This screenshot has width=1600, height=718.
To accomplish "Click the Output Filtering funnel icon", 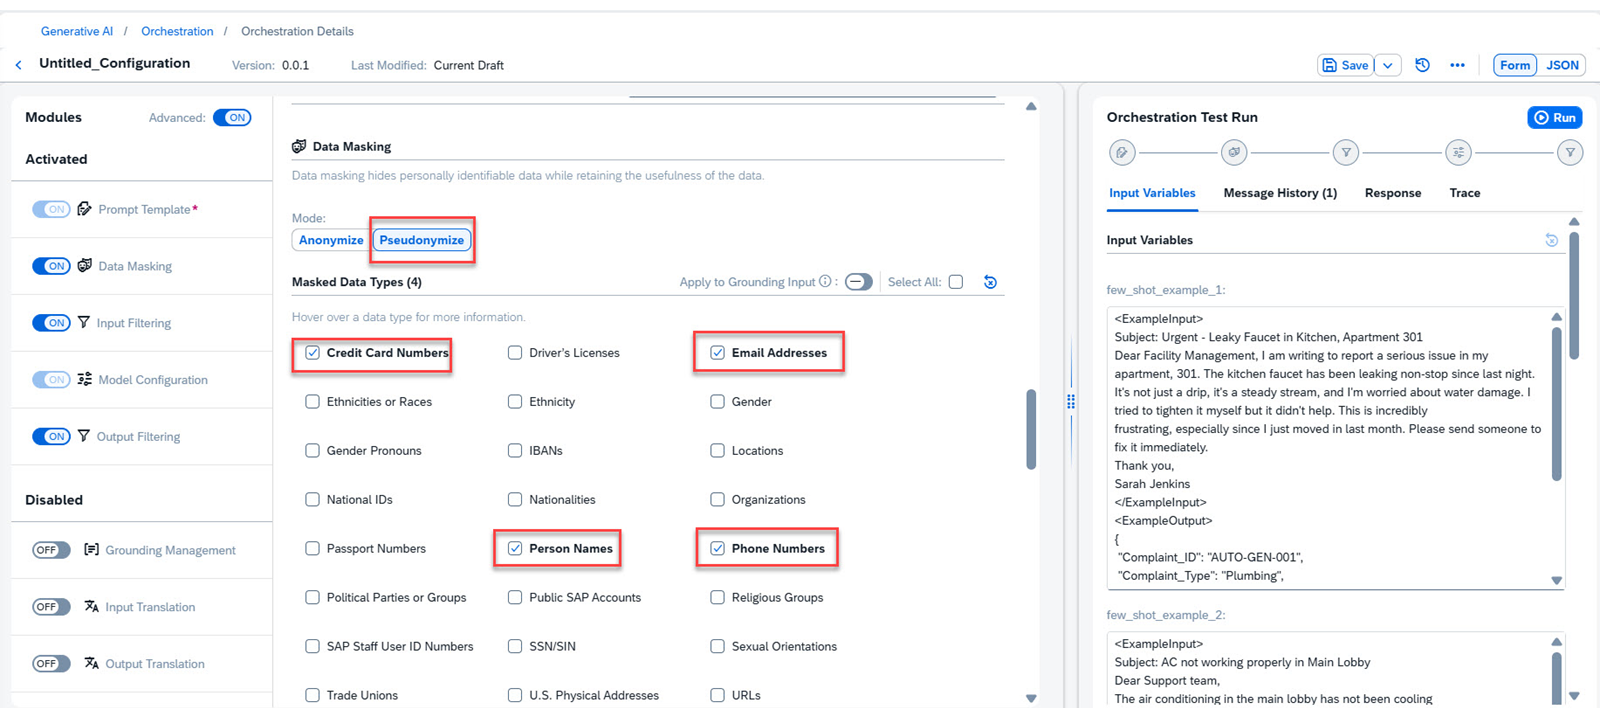I will (x=84, y=436).
